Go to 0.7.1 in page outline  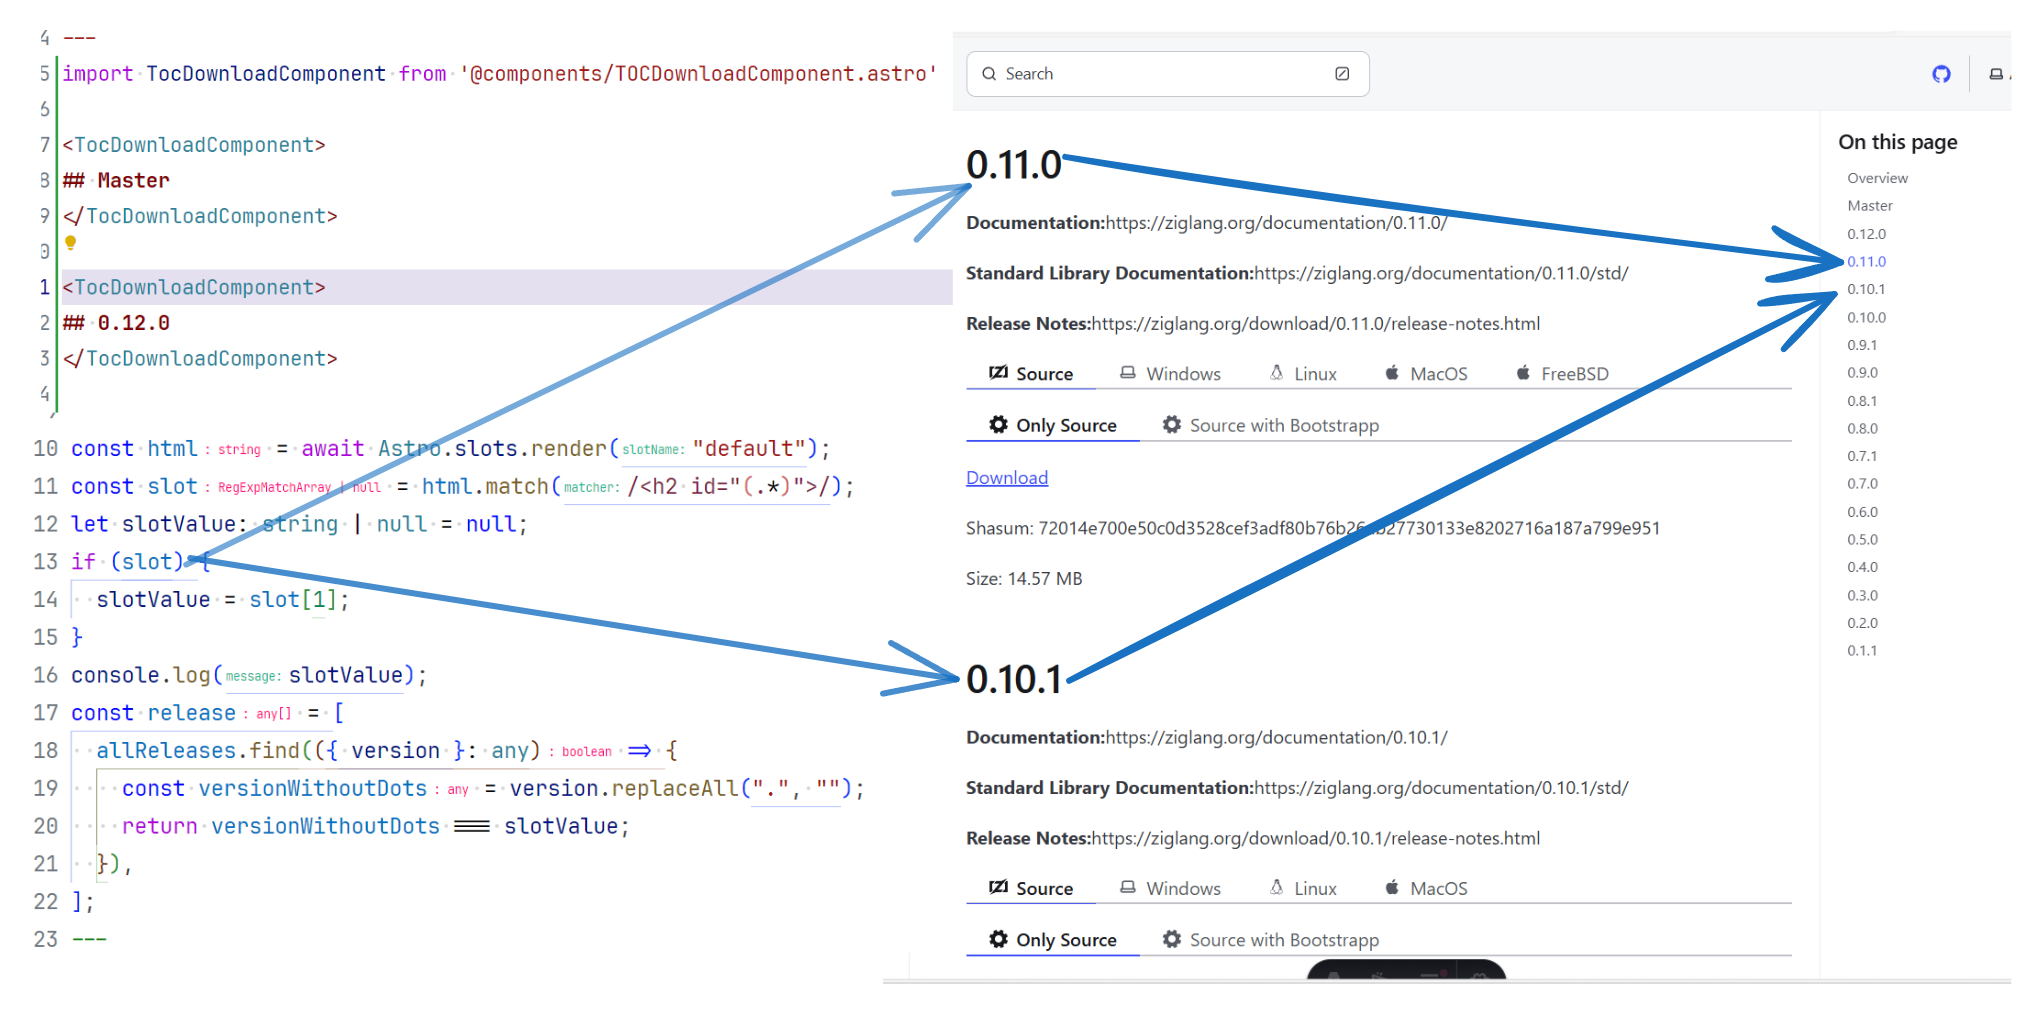point(1862,456)
